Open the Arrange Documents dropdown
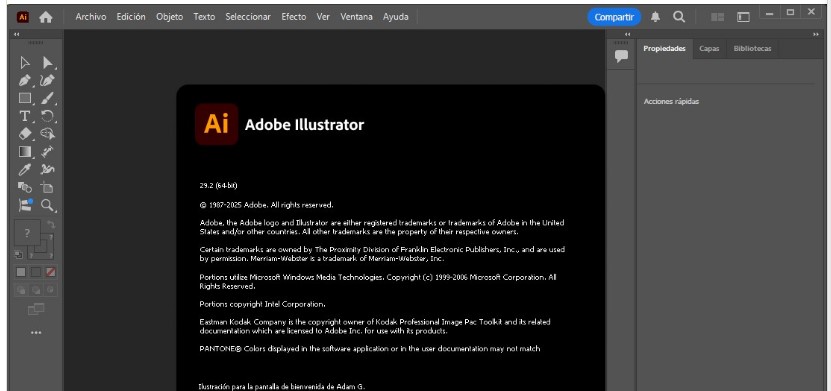 pyautogui.click(x=718, y=17)
